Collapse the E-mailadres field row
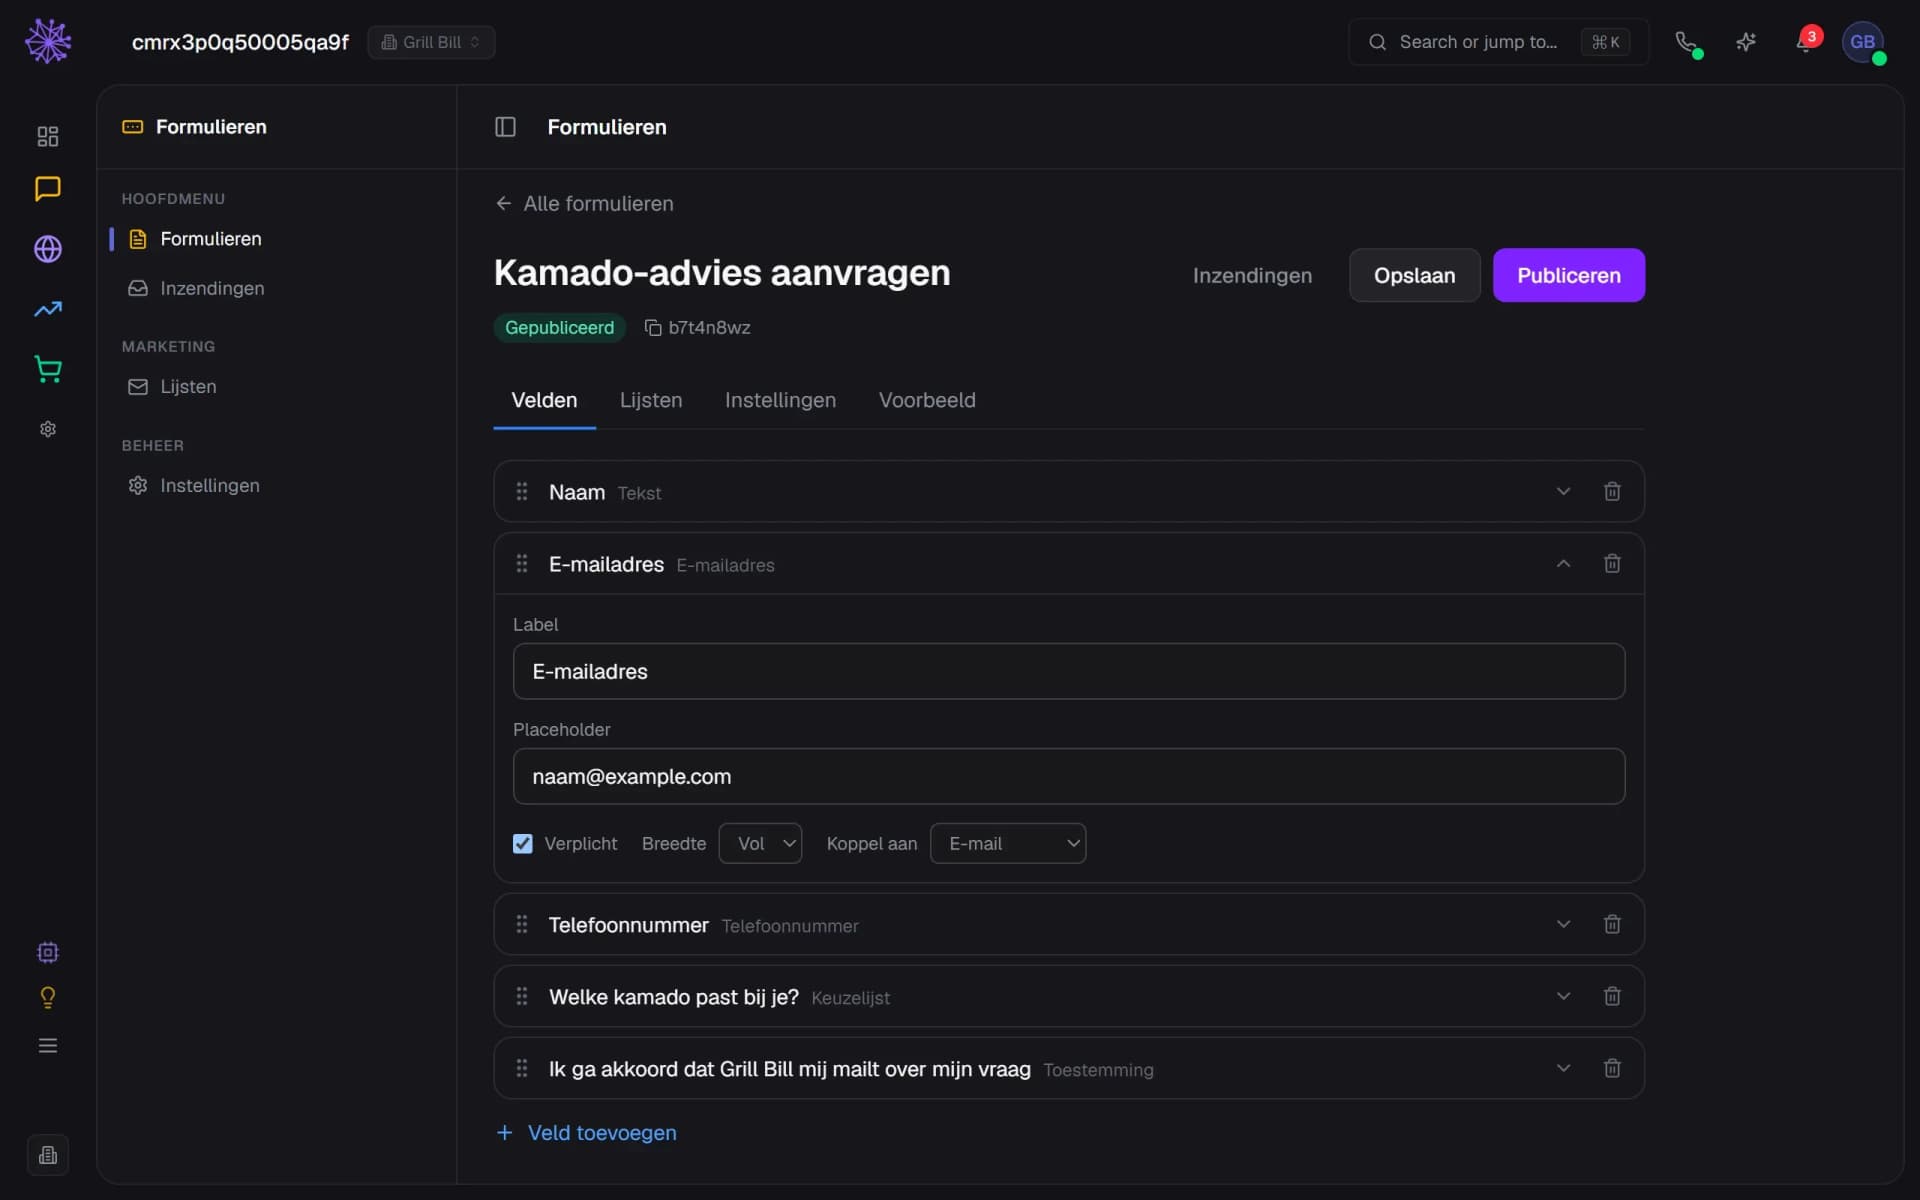 tap(1563, 563)
